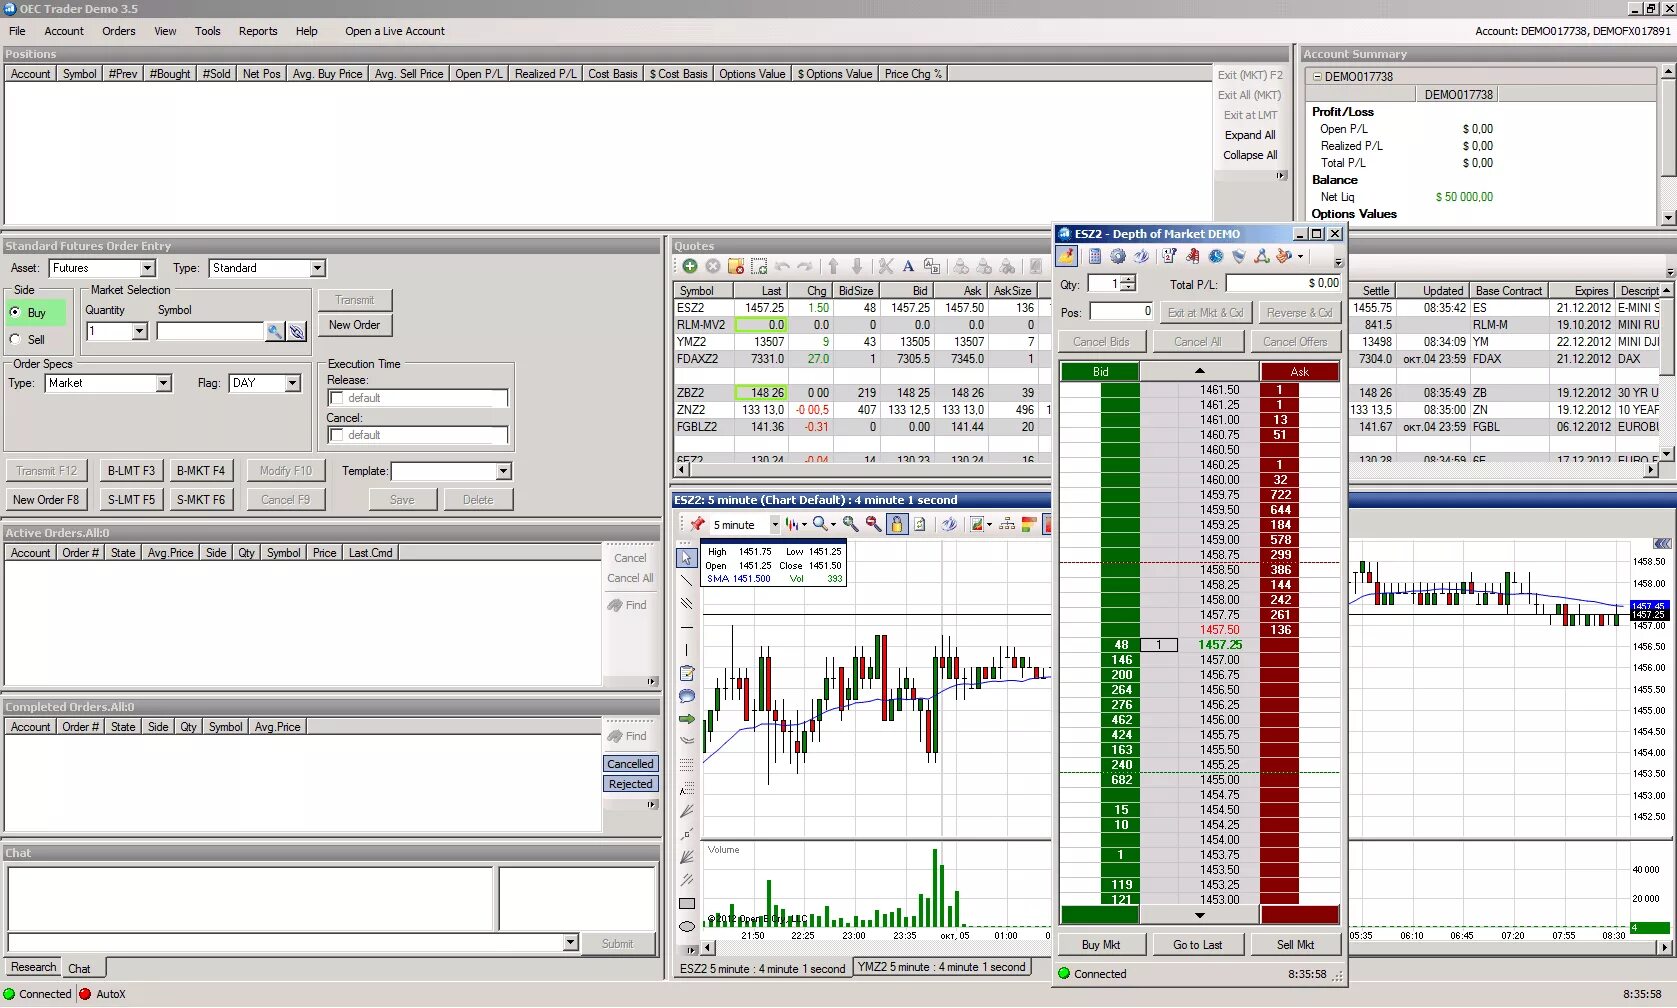
Task: Open the Template dropdown
Action: pyautogui.click(x=503, y=471)
